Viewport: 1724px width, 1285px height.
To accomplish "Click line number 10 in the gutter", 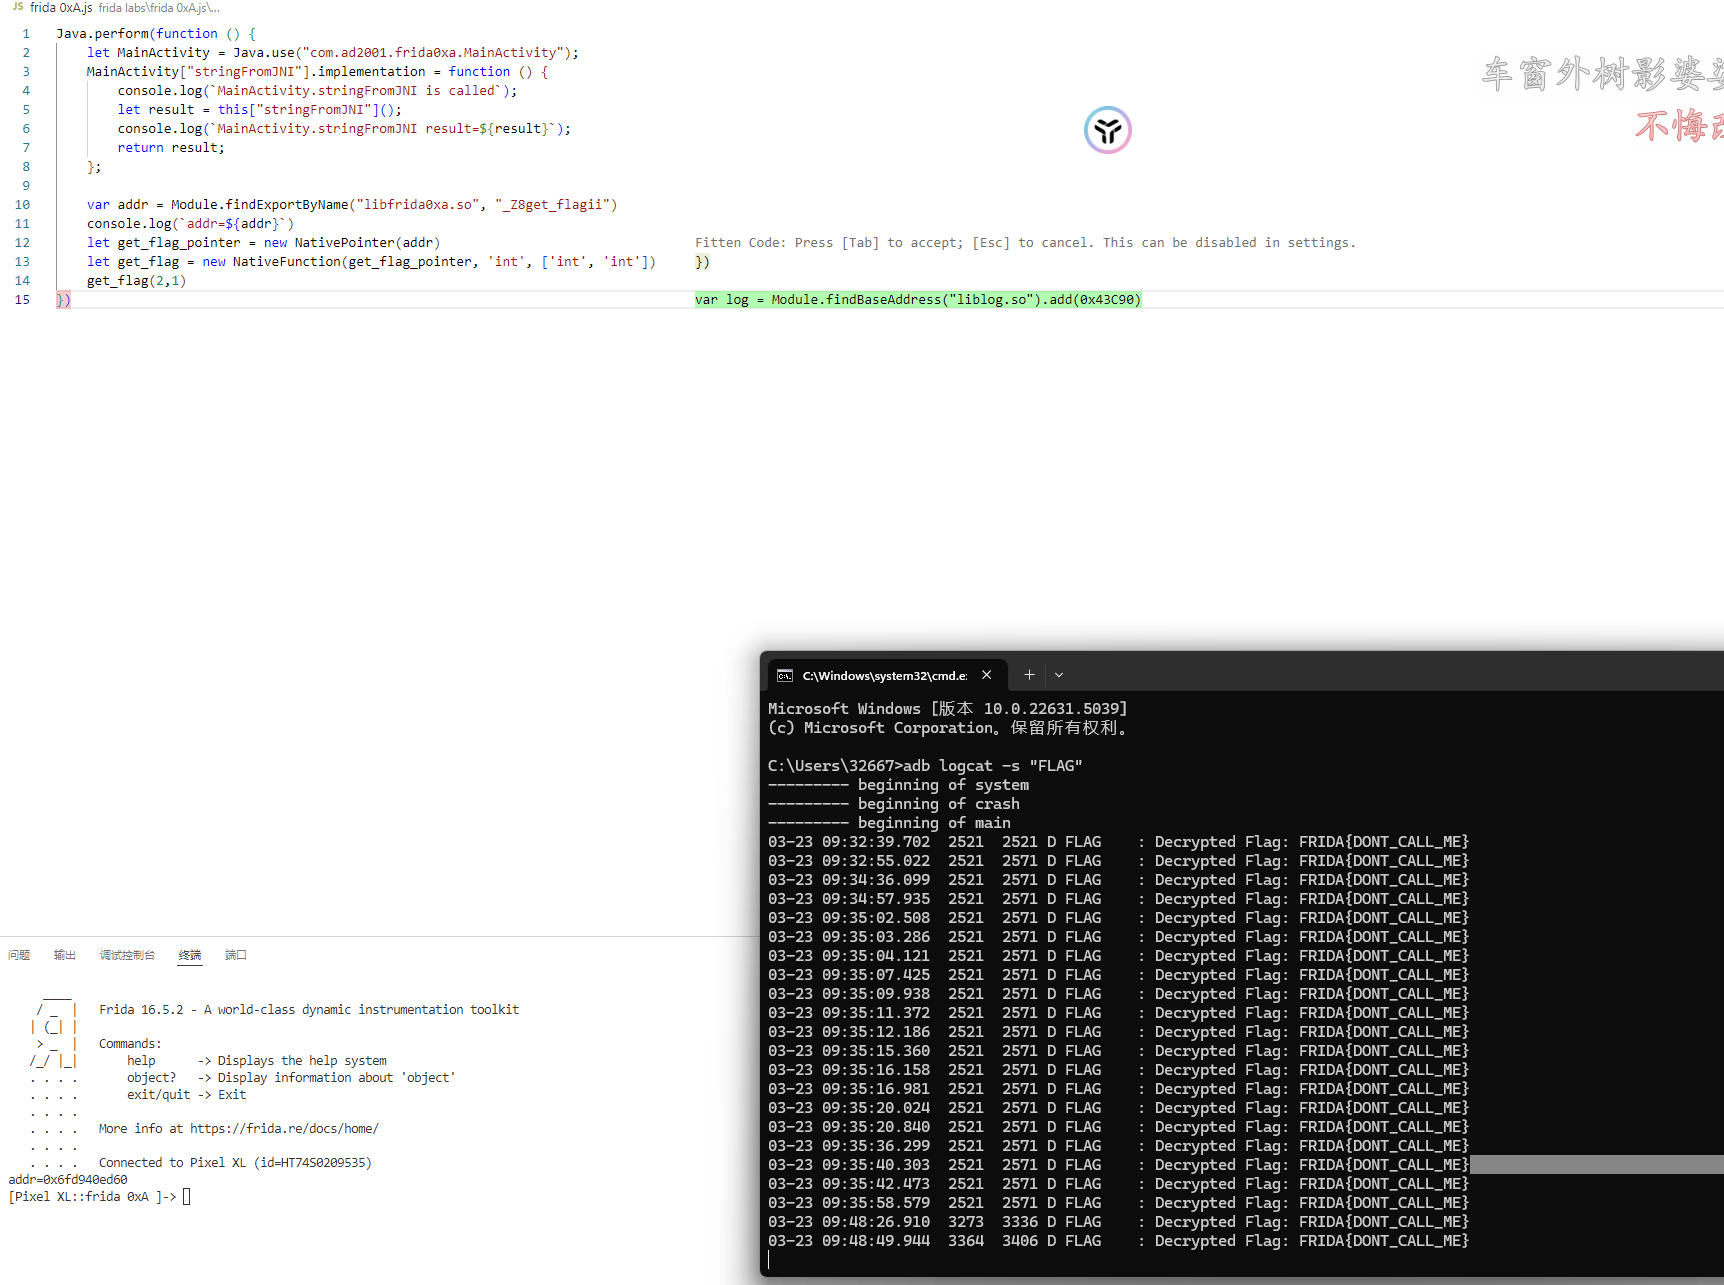I will point(22,205).
